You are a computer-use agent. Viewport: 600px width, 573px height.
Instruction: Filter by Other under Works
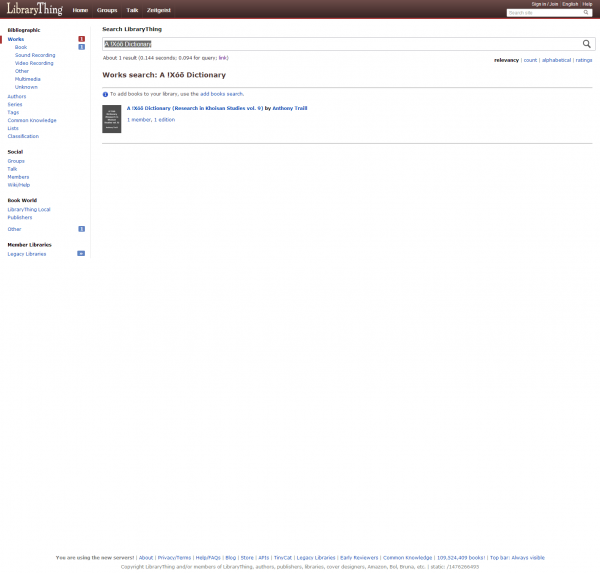[22, 71]
